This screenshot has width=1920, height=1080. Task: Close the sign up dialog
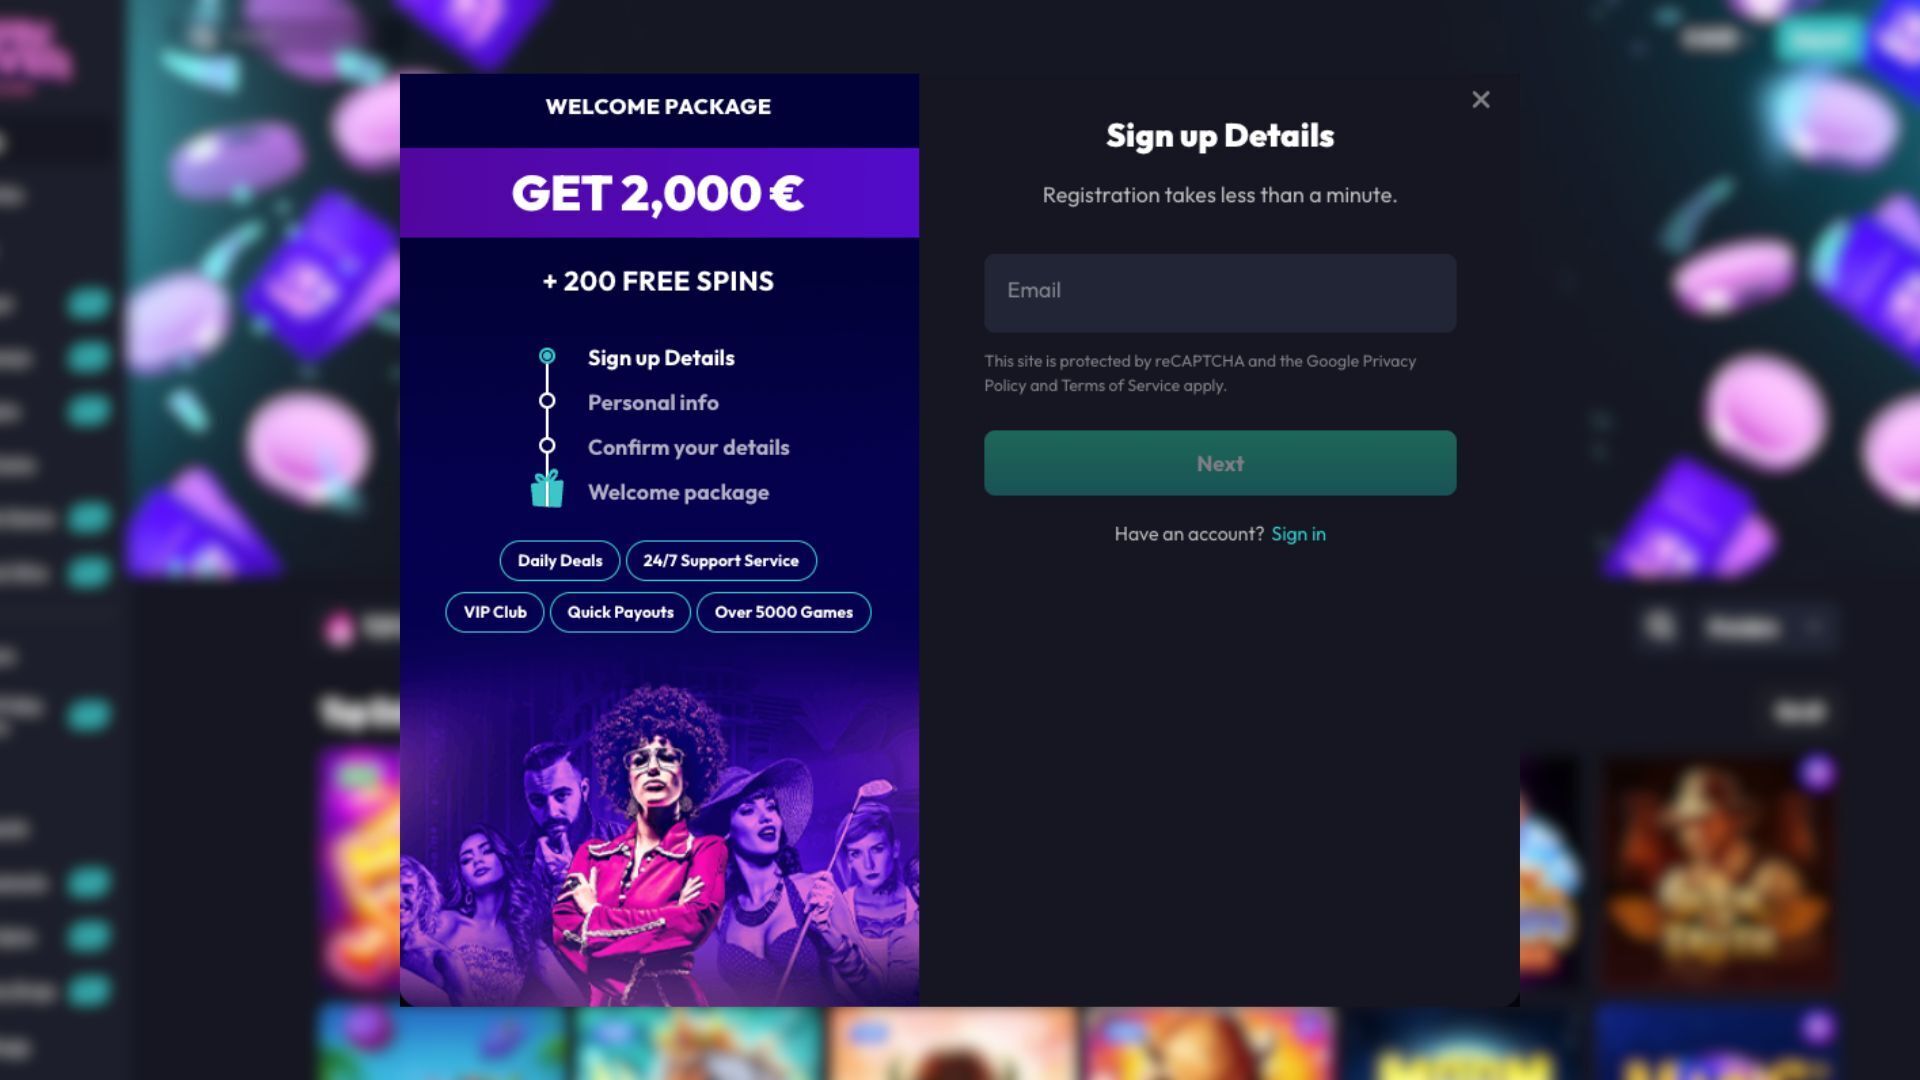1481,100
